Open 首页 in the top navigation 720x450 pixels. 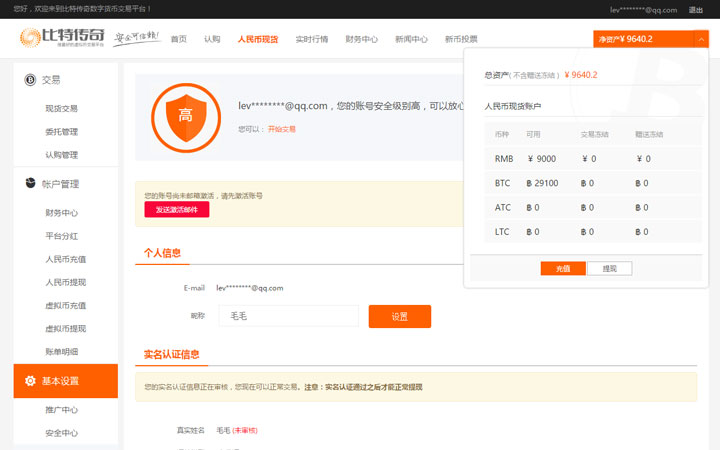point(179,39)
